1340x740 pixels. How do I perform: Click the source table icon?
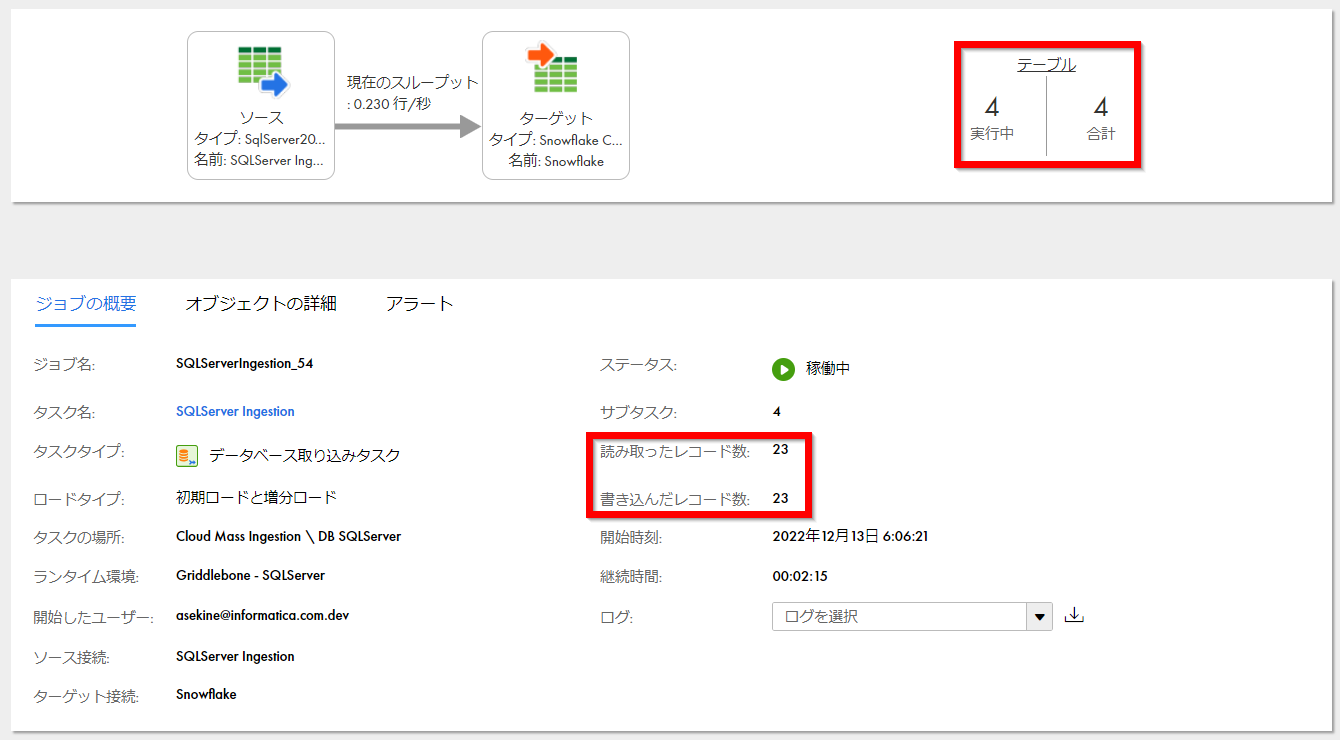pos(263,72)
